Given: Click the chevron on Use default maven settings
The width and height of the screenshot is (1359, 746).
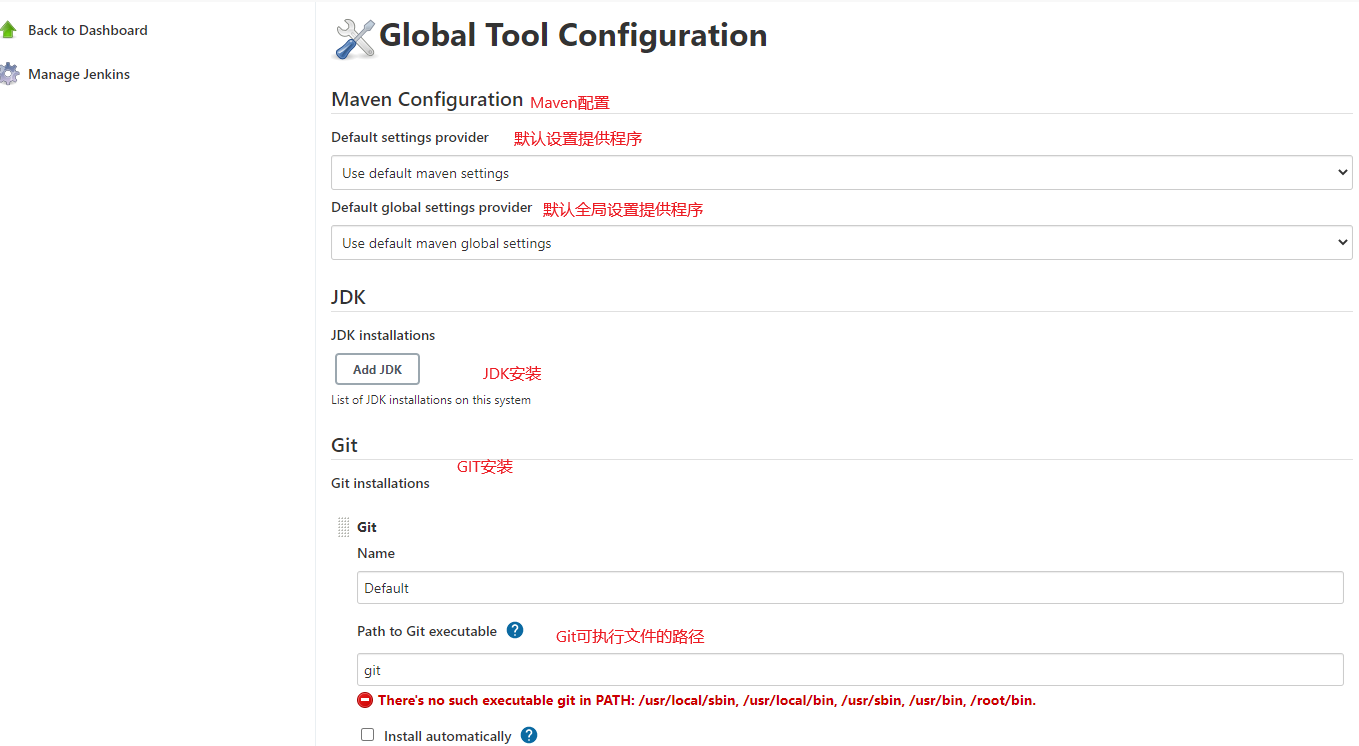Looking at the screenshot, I should coord(1343,172).
